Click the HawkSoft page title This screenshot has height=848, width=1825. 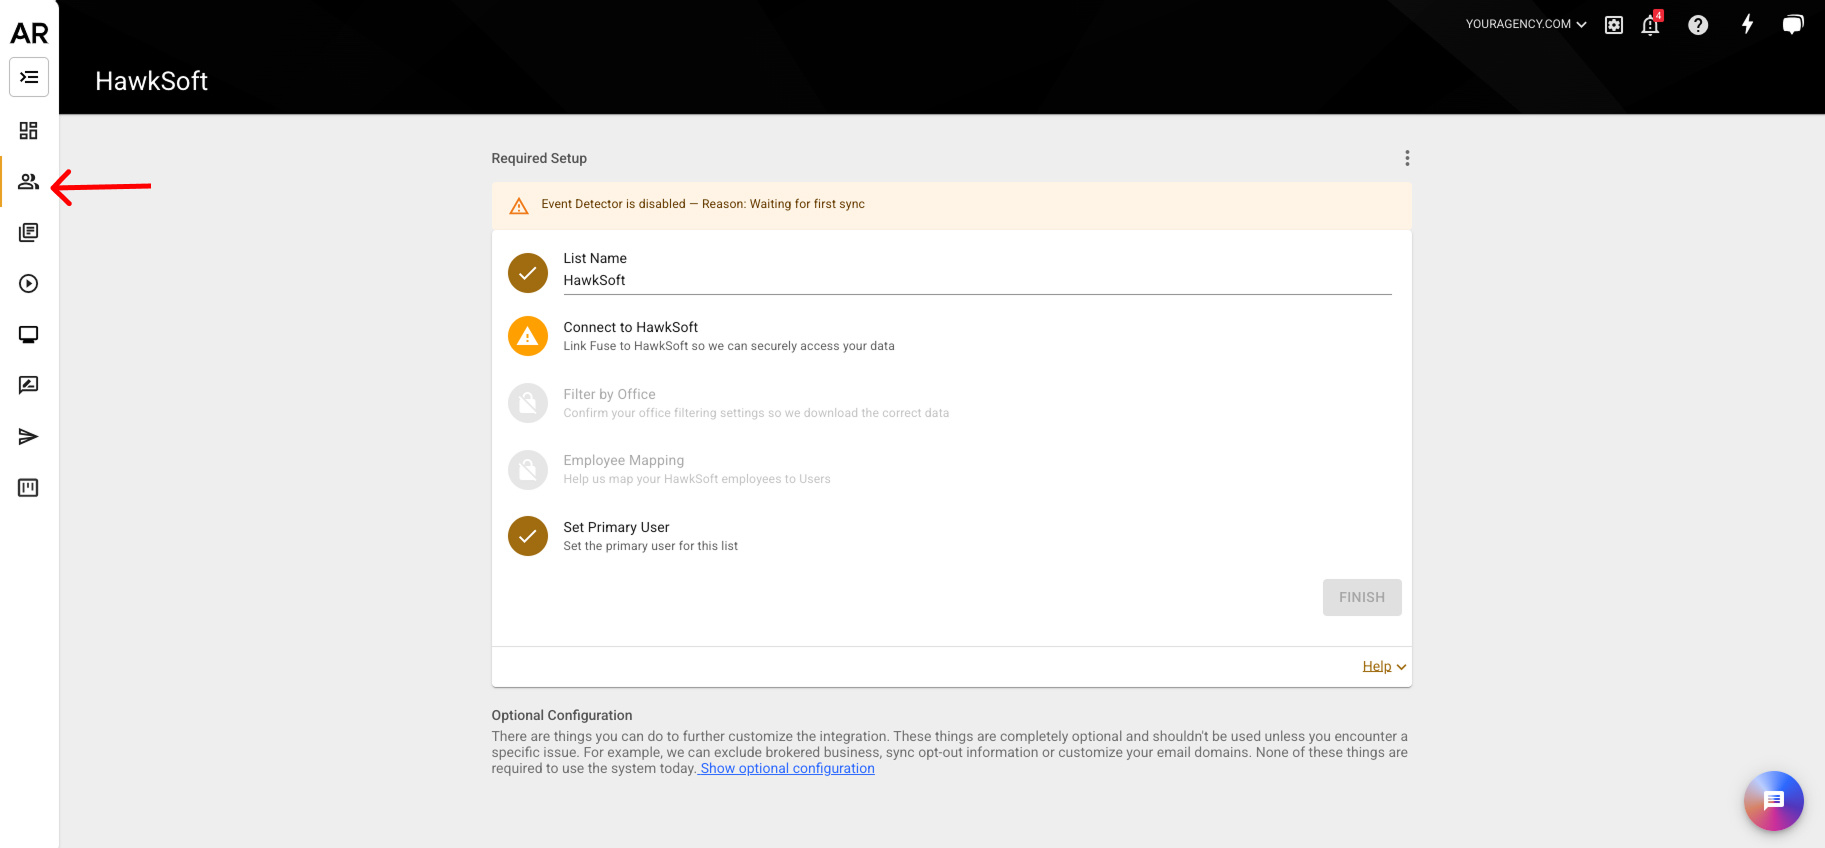coord(152,81)
